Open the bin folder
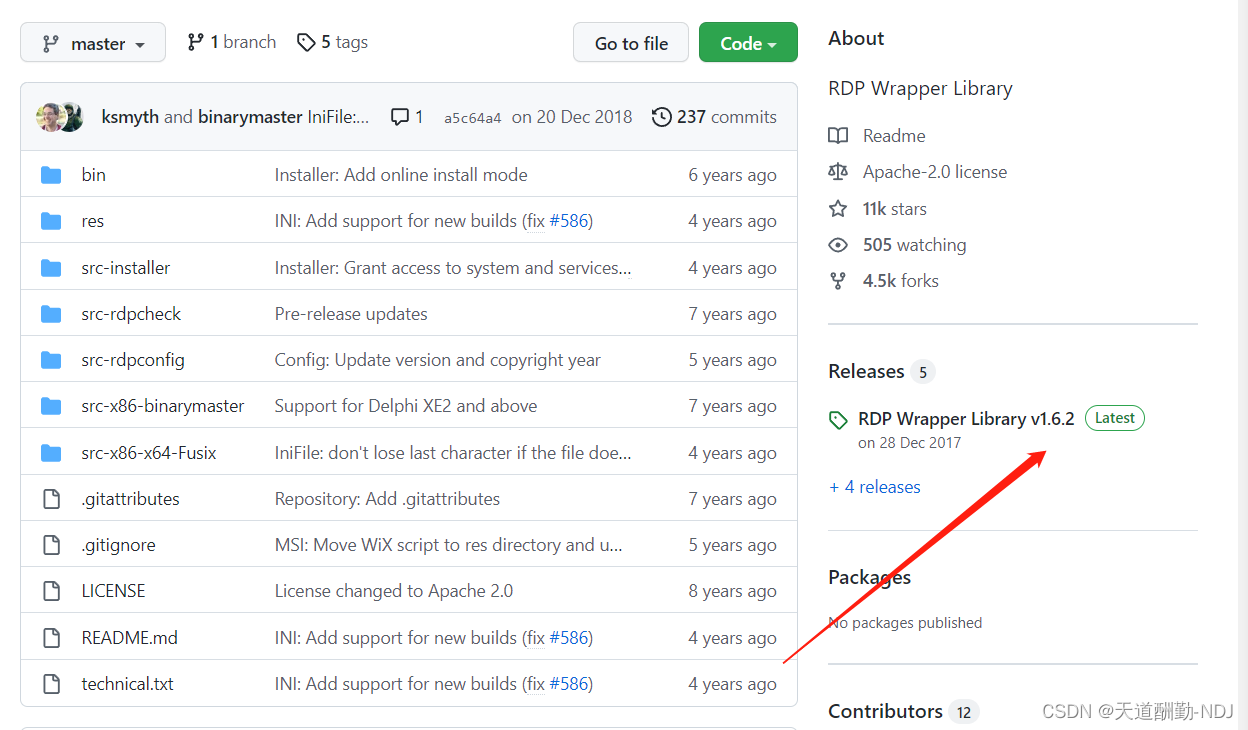 [x=93, y=175]
